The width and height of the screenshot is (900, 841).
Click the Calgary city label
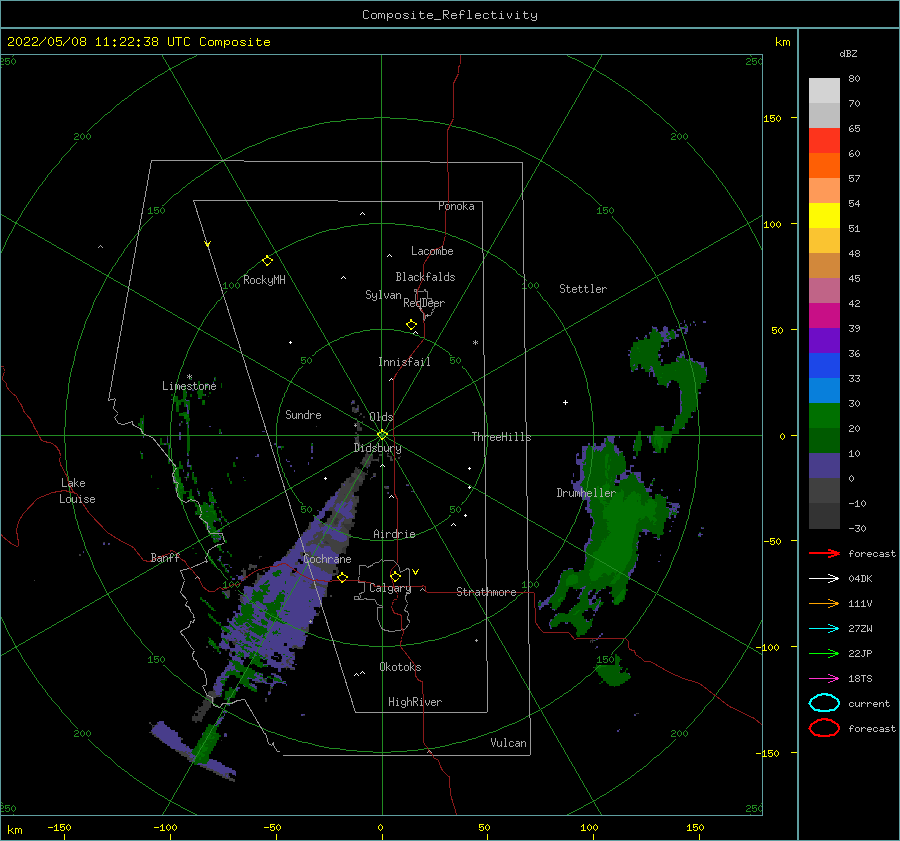390,588
